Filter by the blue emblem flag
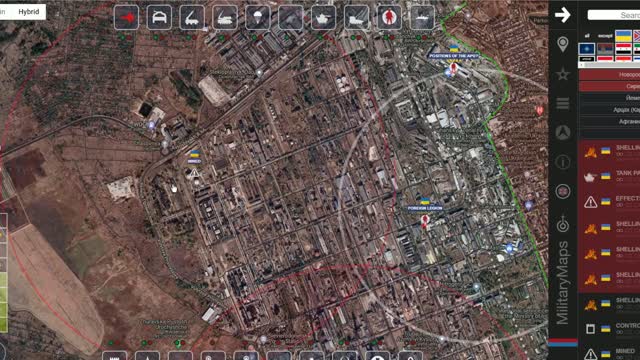Viewport: 640px width, 360px height. click(587, 49)
